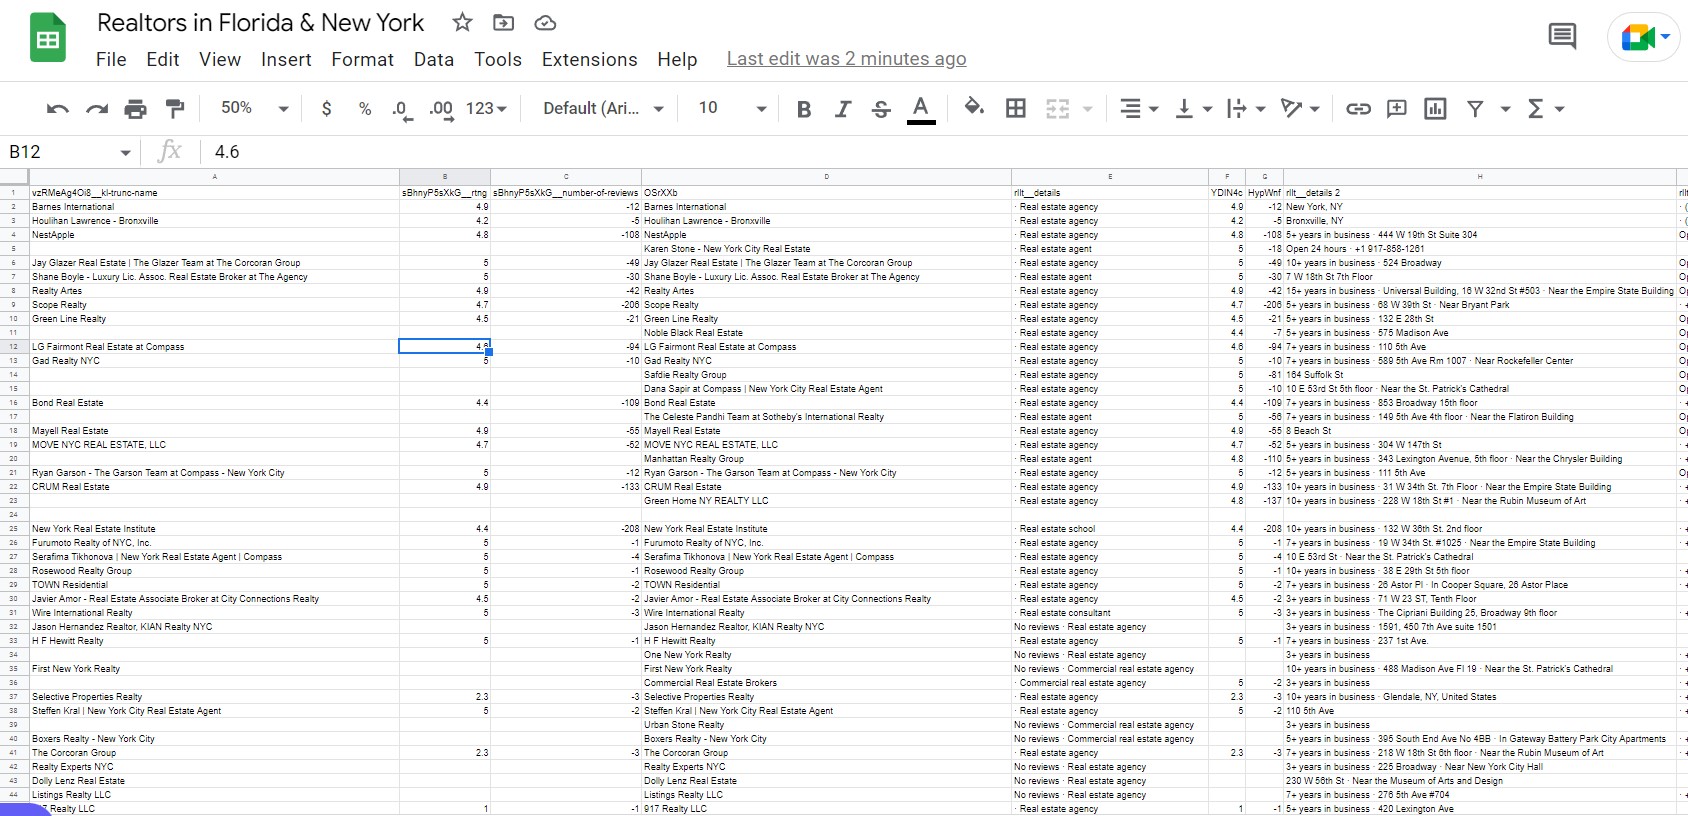
Task: Select 'Bond Real Estate' in column A
Action: coord(214,403)
